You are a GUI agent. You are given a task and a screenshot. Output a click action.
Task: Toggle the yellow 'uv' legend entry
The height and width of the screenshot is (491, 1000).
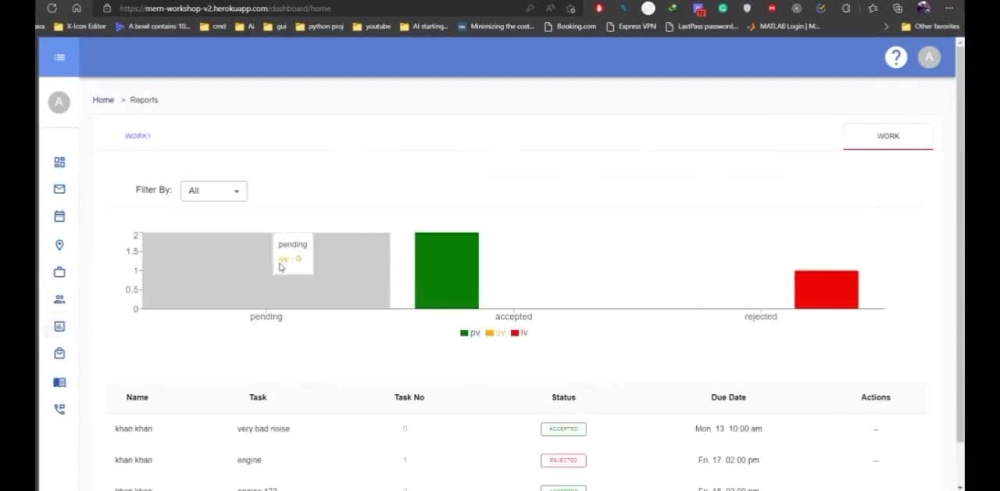496,333
